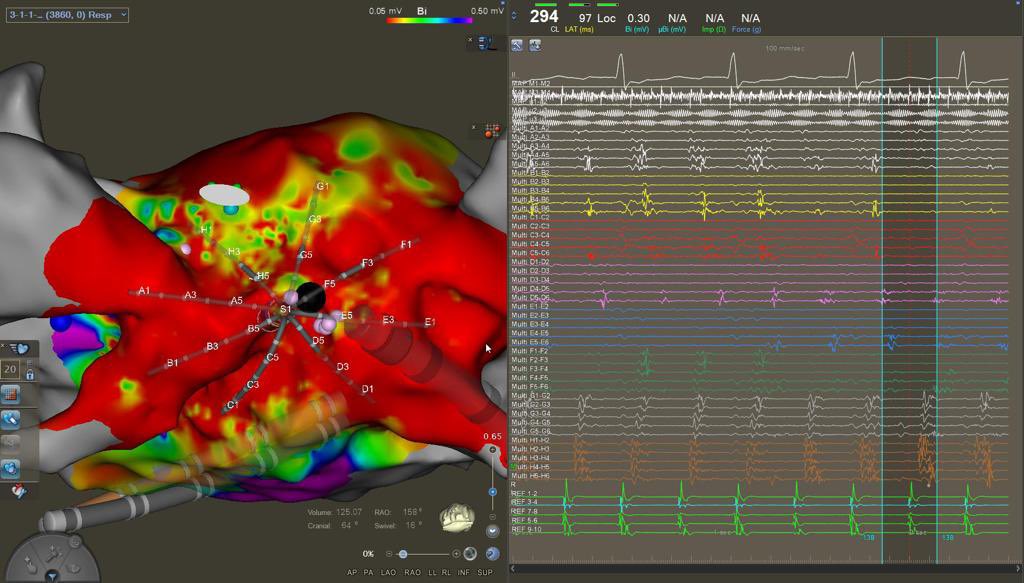
Task: Toggle the padlock lock icon
Action: pos(29,373)
